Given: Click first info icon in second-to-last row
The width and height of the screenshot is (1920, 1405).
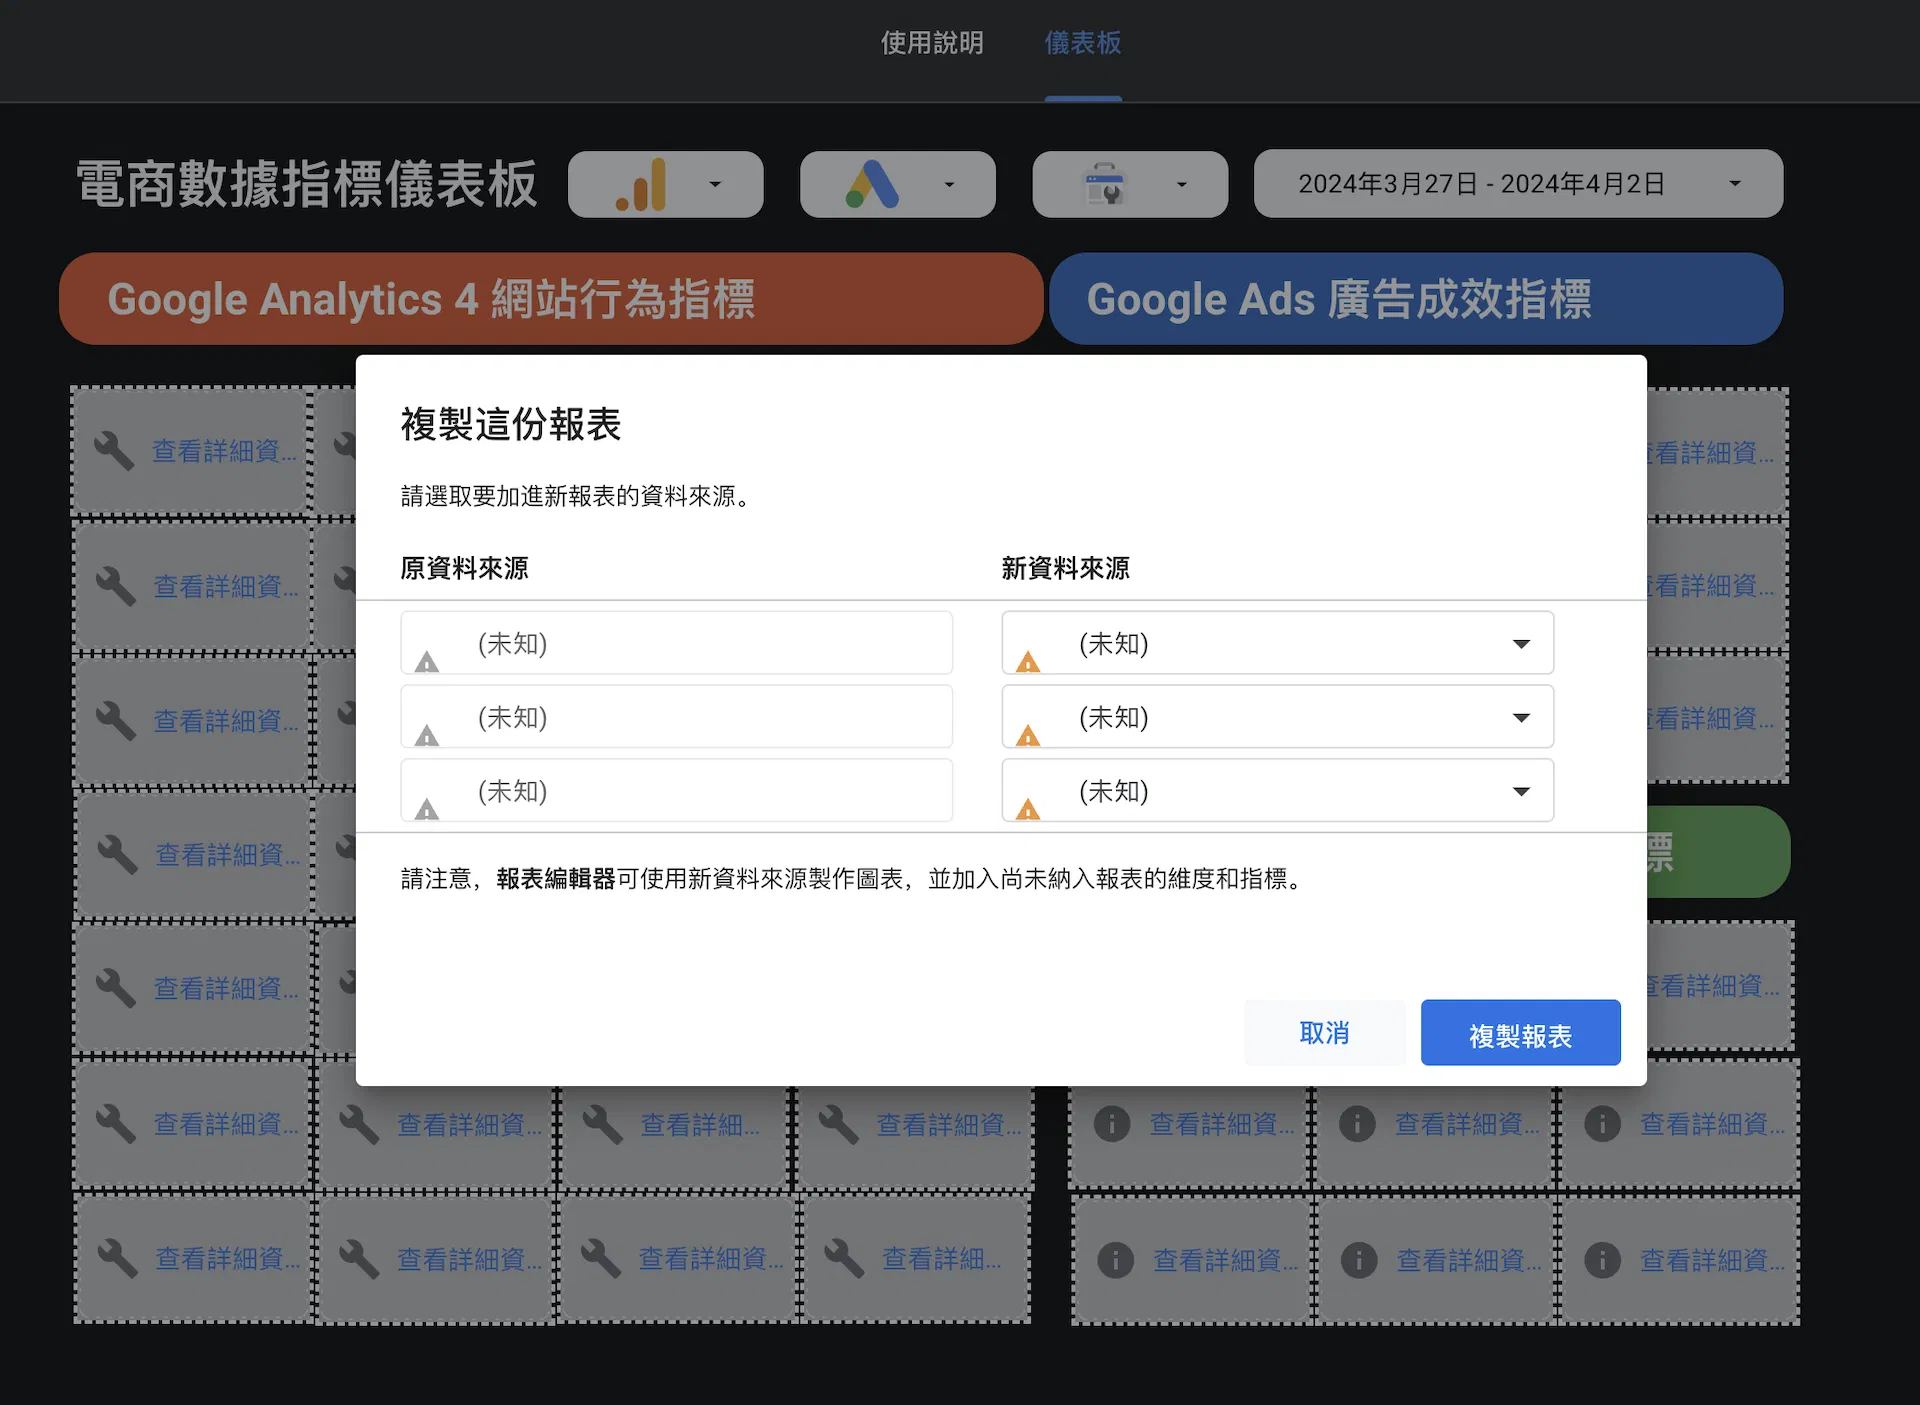Looking at the screenshot, I should click(x=1112, y=1124).
